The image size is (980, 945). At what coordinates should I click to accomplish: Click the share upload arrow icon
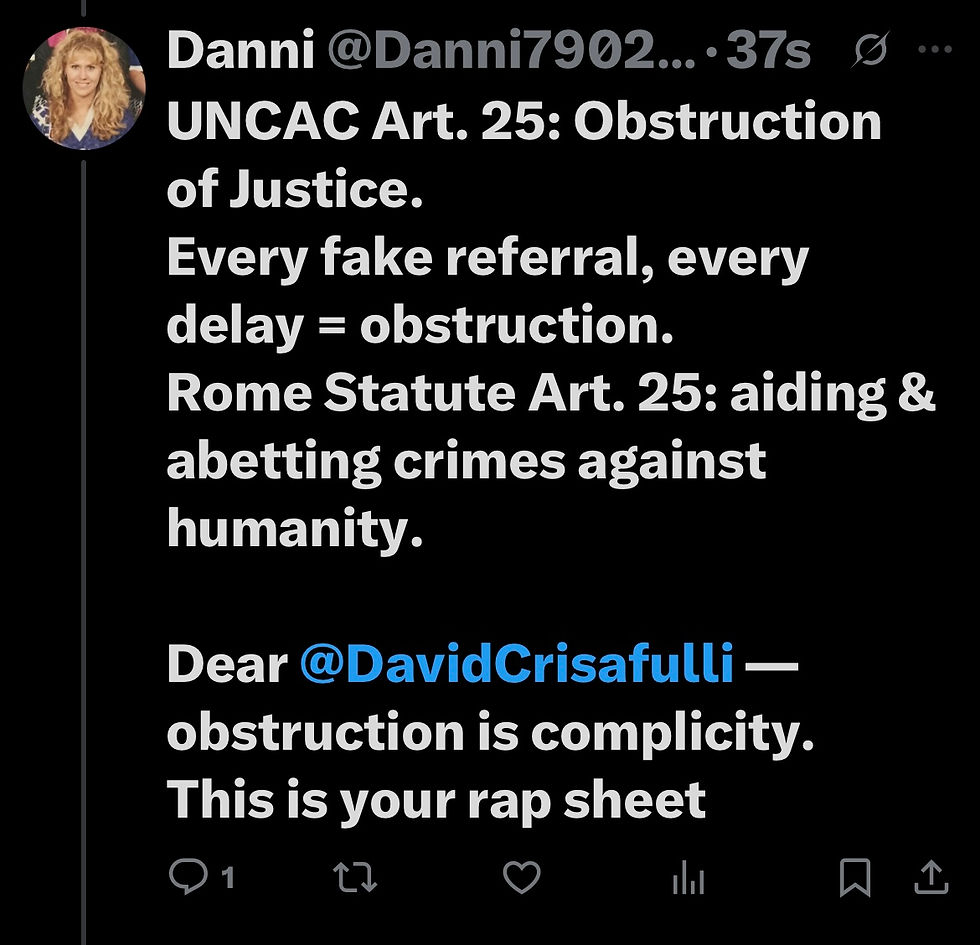(x=931, y=878)
